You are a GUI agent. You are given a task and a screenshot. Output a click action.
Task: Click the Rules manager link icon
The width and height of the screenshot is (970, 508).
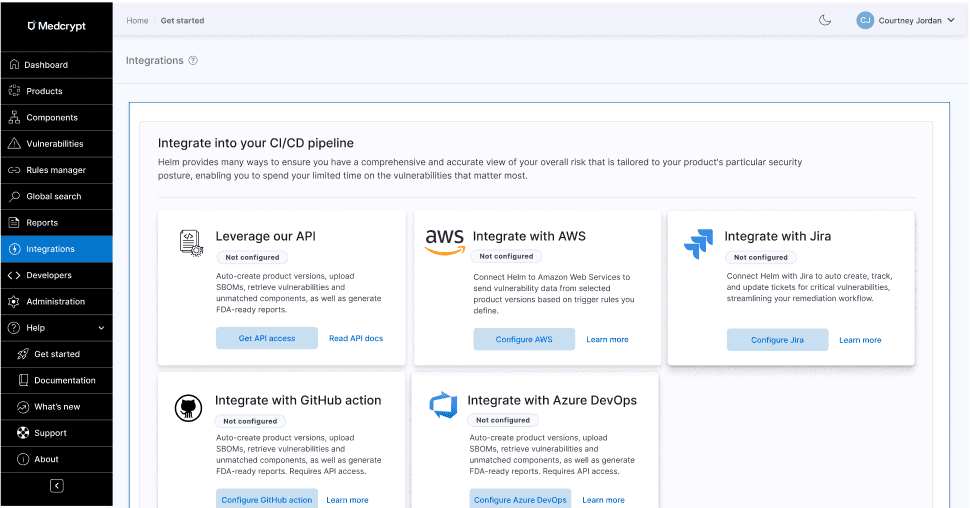[14, 170]
